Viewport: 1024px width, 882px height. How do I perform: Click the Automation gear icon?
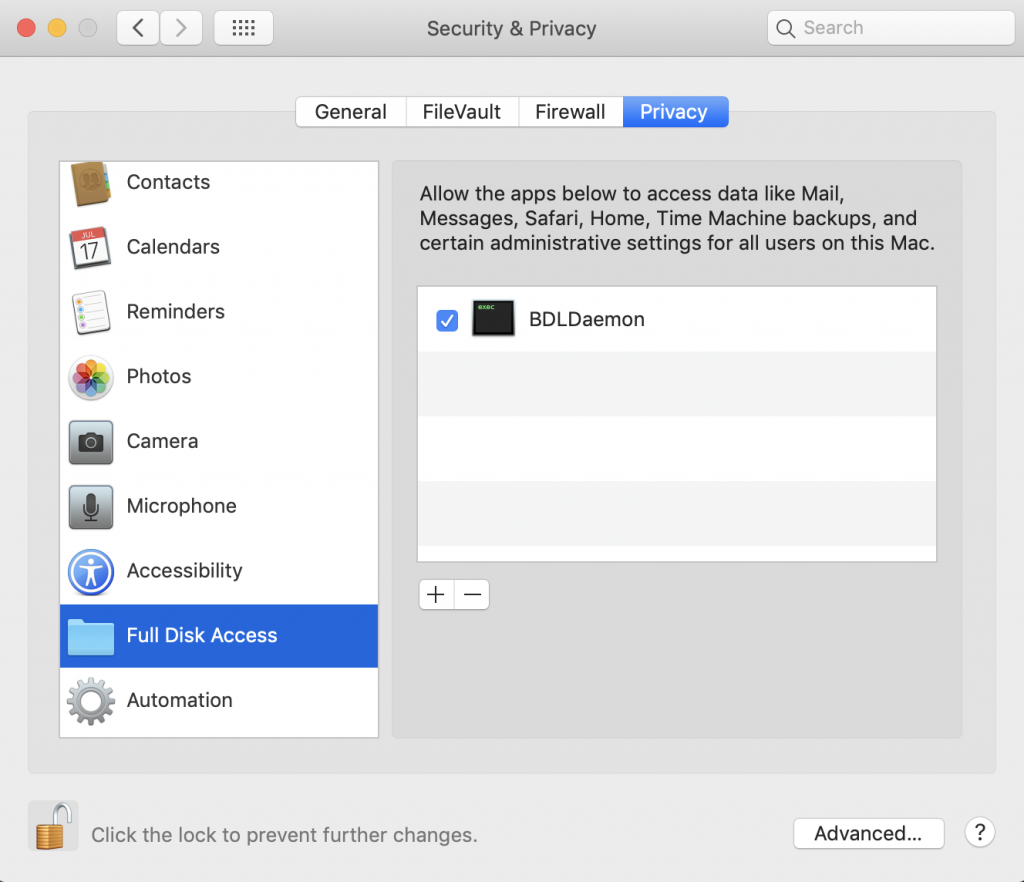click(91, 701)
